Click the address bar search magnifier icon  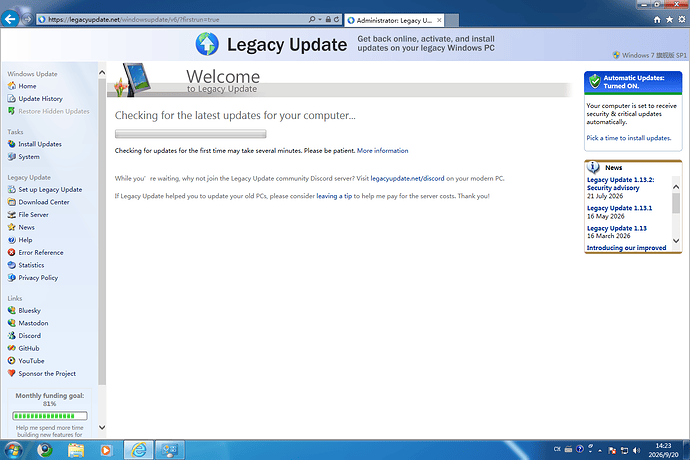pos(312,19)
